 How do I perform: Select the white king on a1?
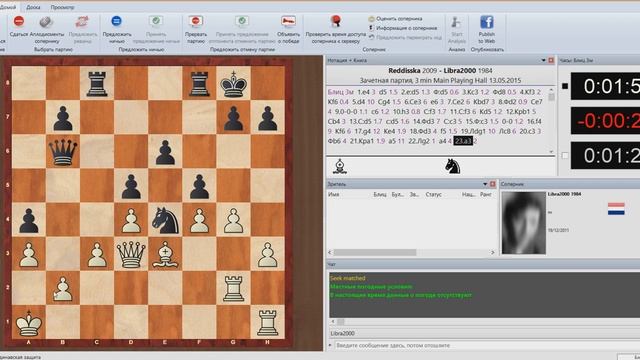tap(29, 322)
